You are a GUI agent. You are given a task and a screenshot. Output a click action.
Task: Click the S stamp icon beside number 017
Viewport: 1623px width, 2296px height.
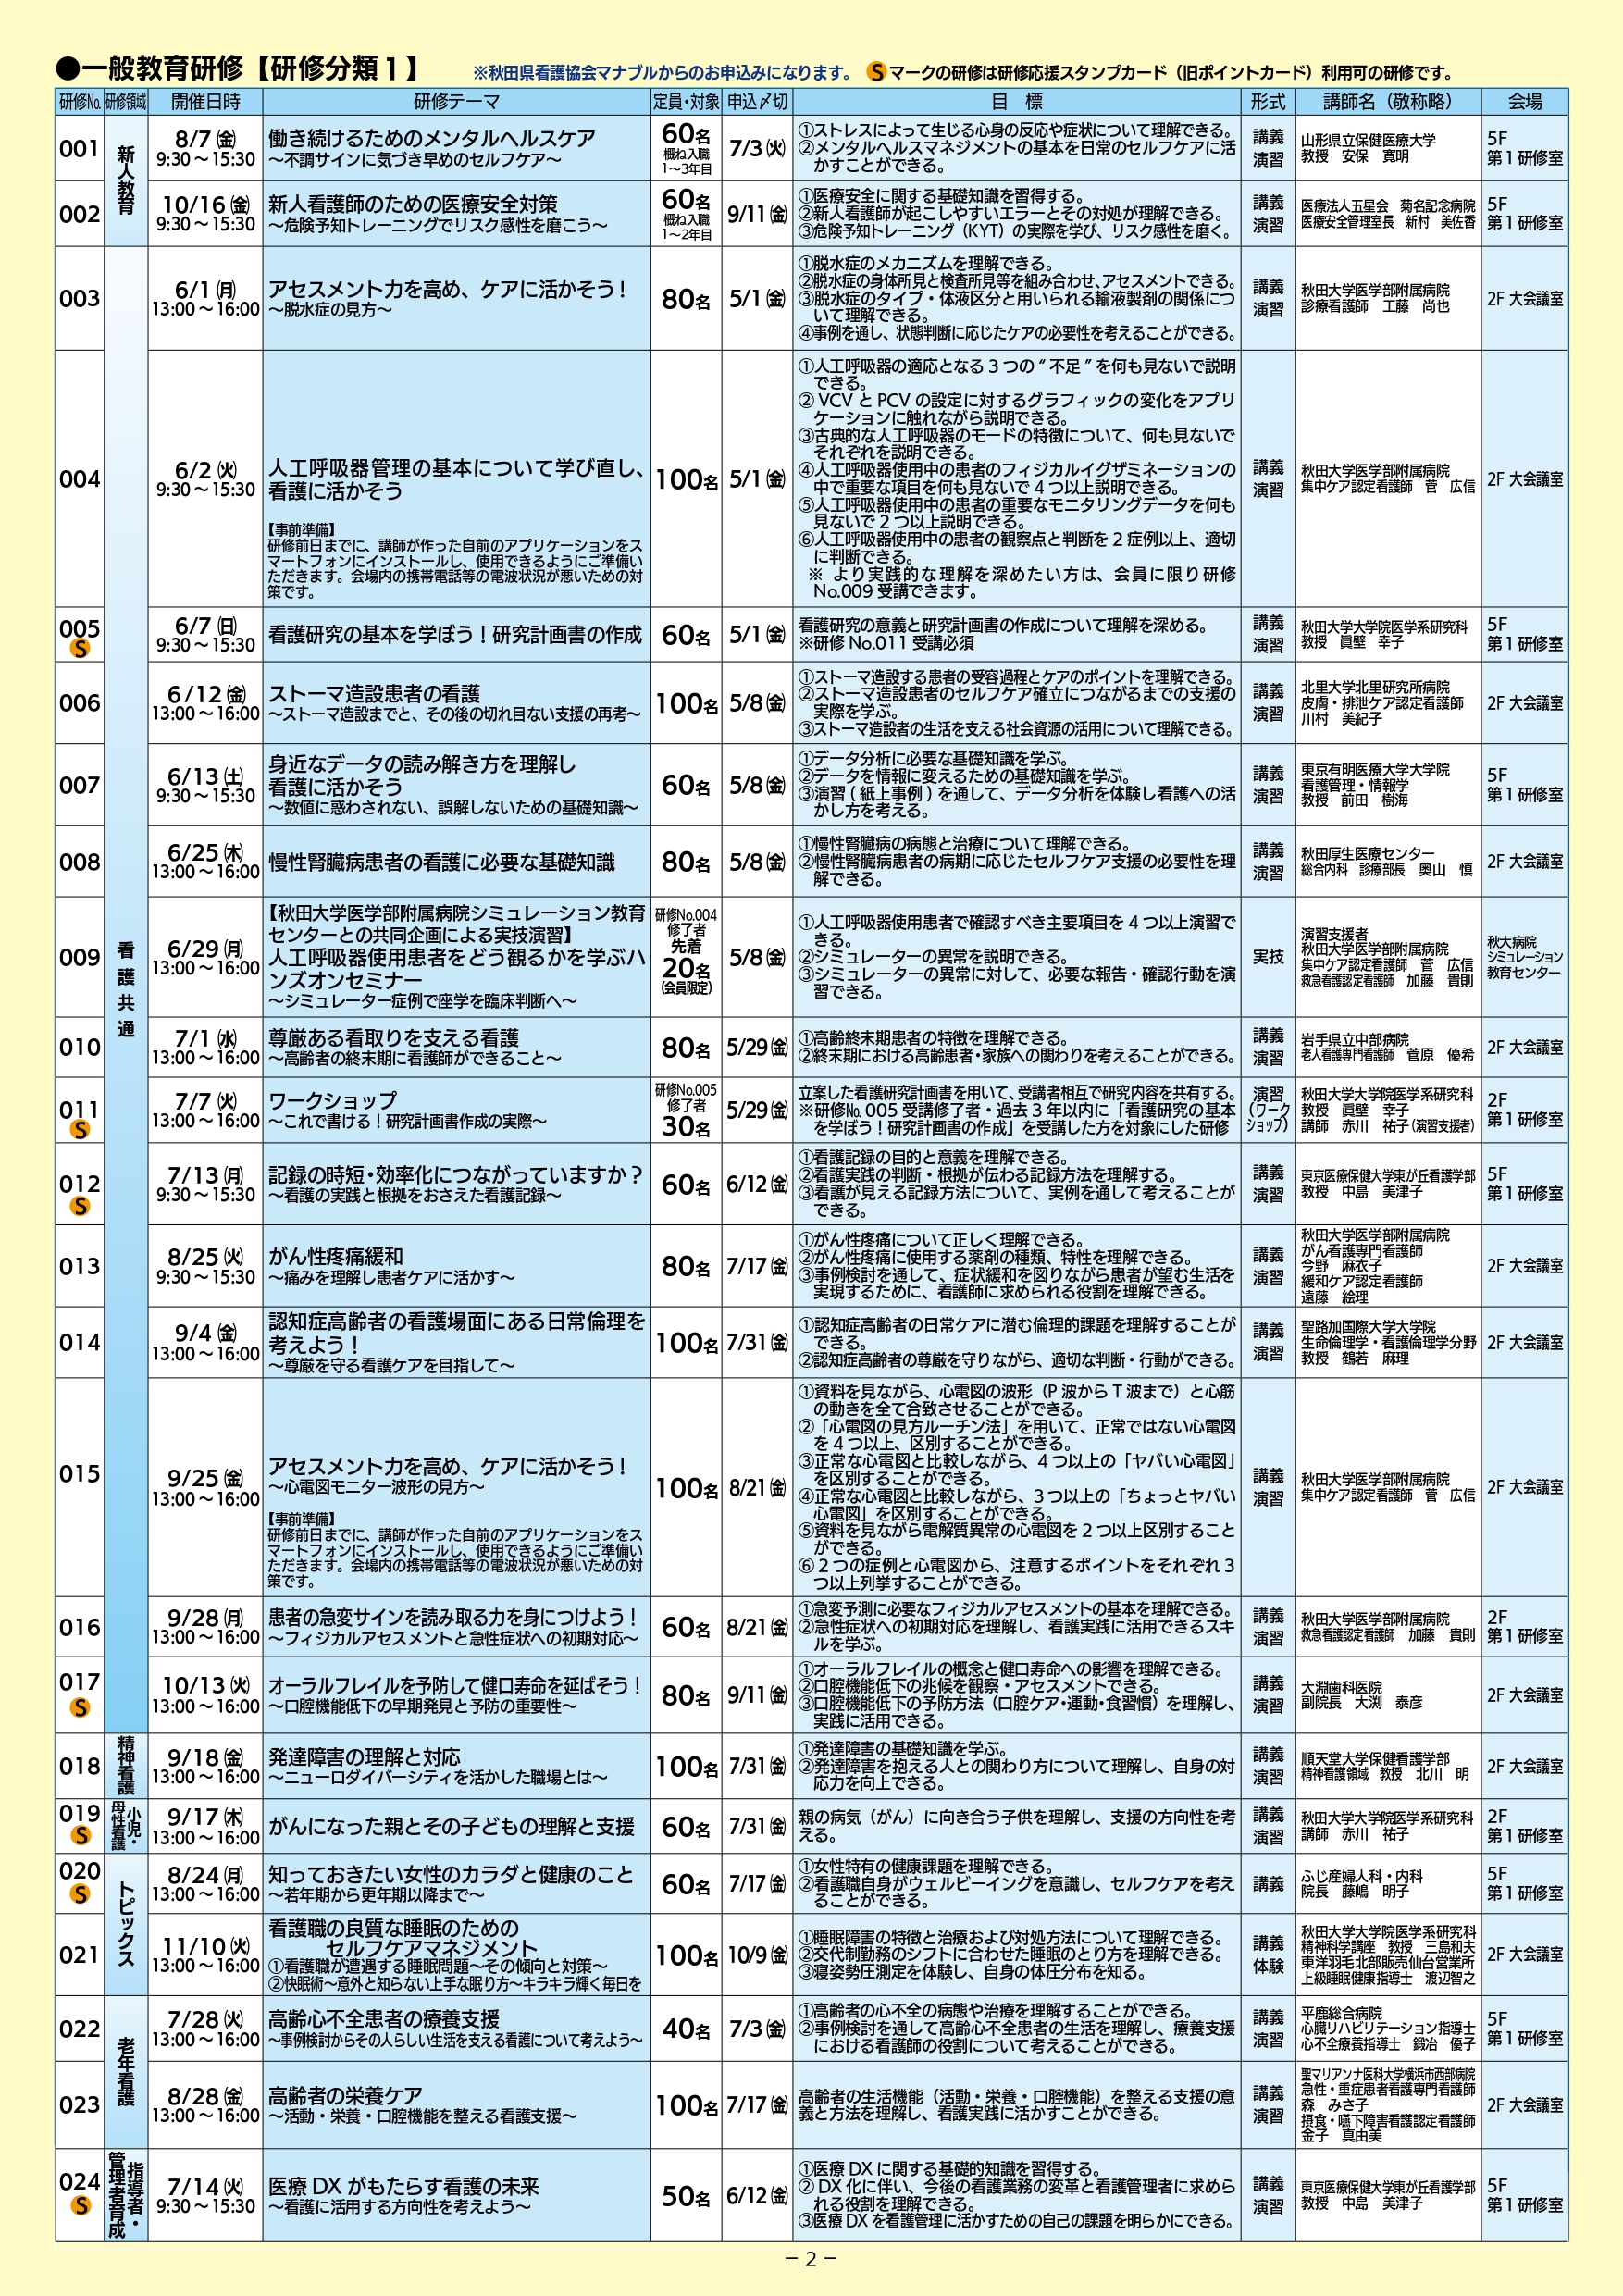(79, 1708)
